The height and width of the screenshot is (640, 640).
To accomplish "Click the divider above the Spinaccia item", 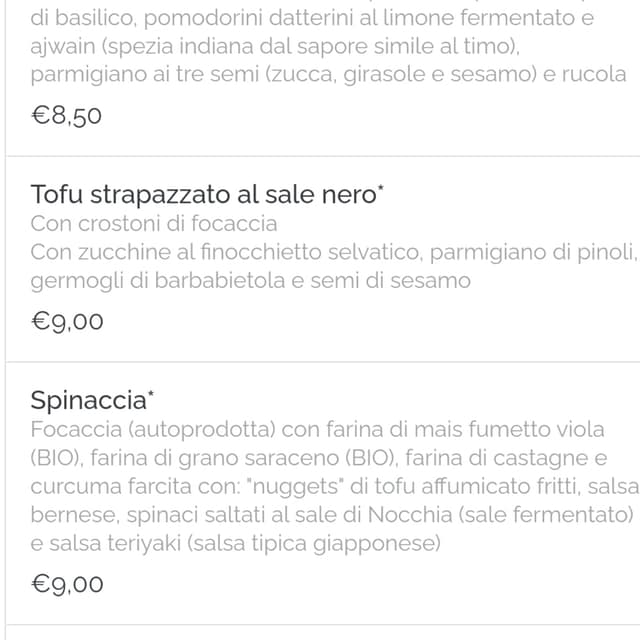I will click(x=323, y=362).
